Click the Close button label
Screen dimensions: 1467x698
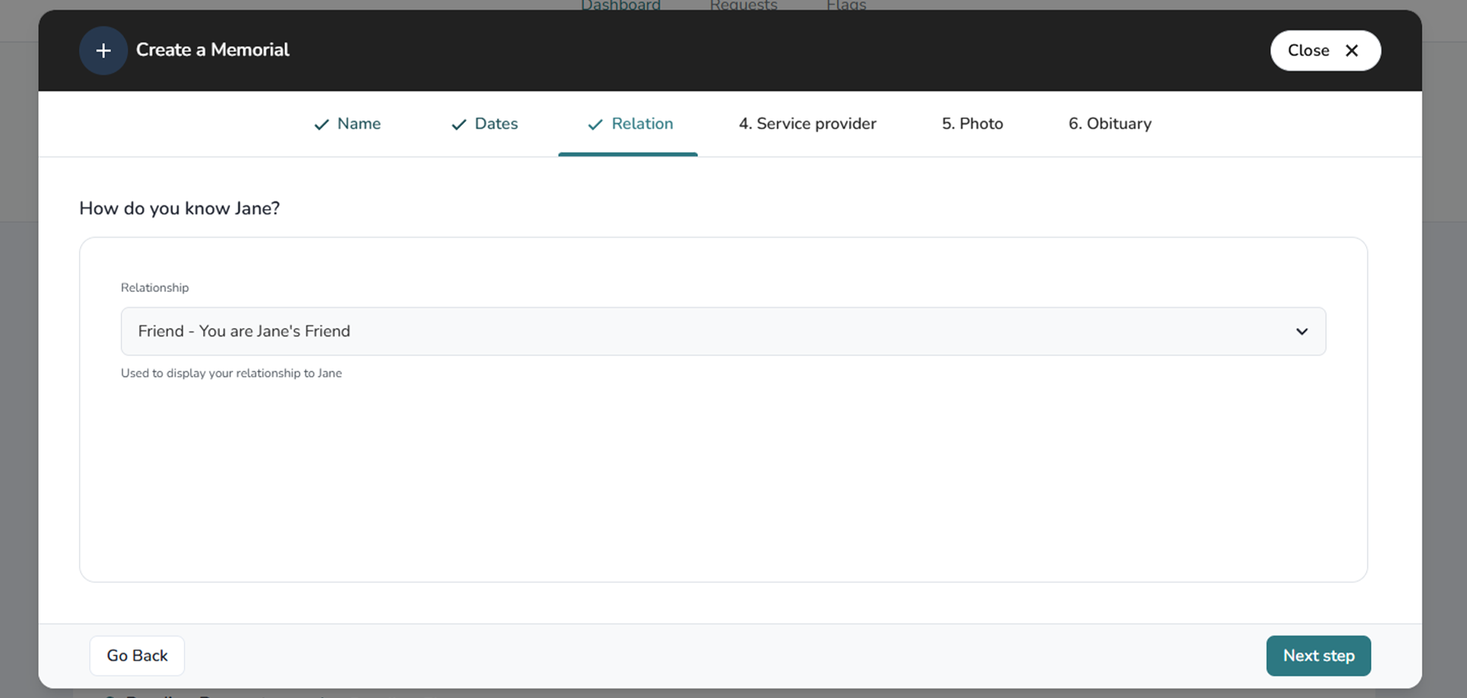tap(1308, 51)
